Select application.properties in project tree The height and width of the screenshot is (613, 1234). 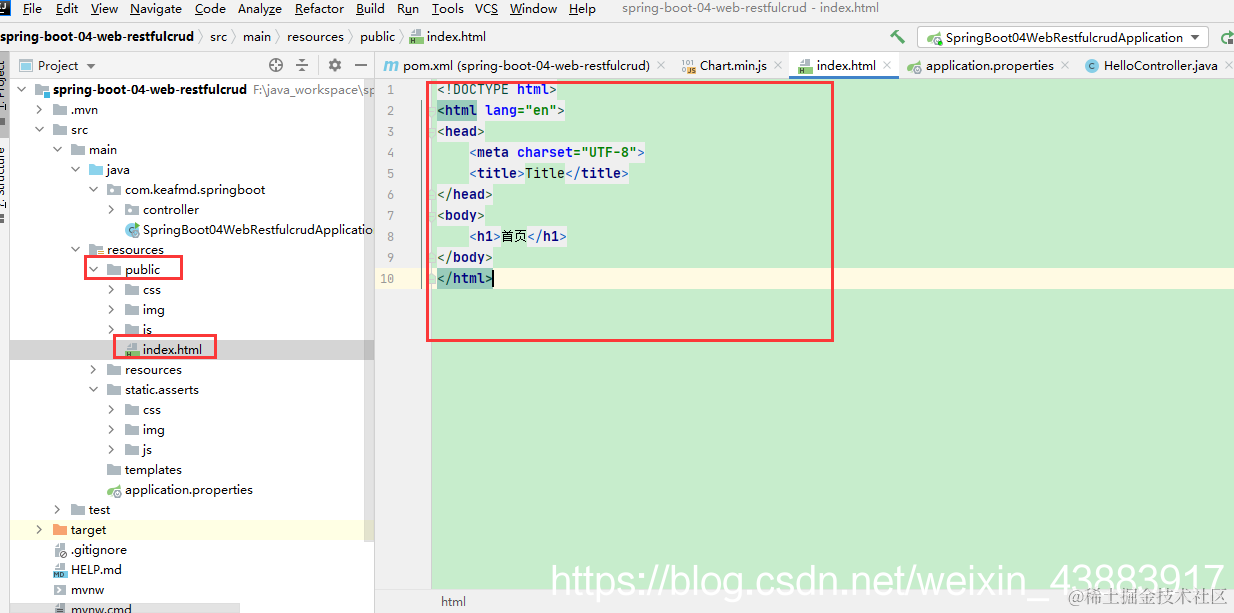188,490
